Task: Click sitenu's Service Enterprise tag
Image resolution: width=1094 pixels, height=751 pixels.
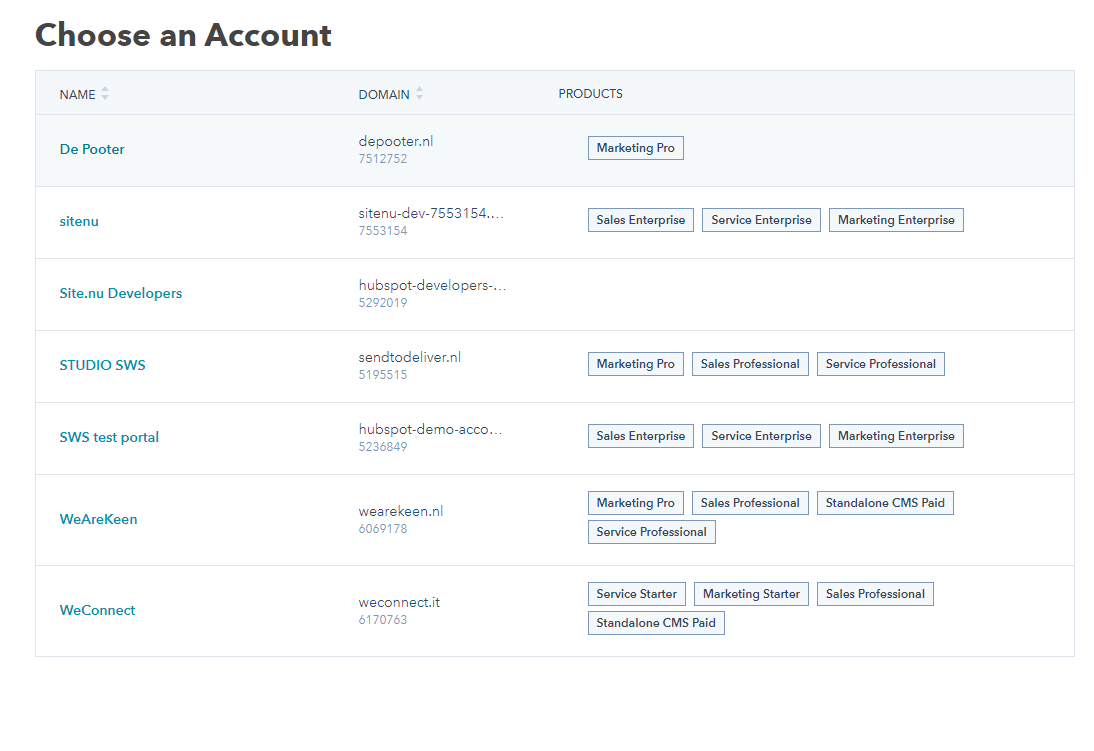Action: click(761, 220)
